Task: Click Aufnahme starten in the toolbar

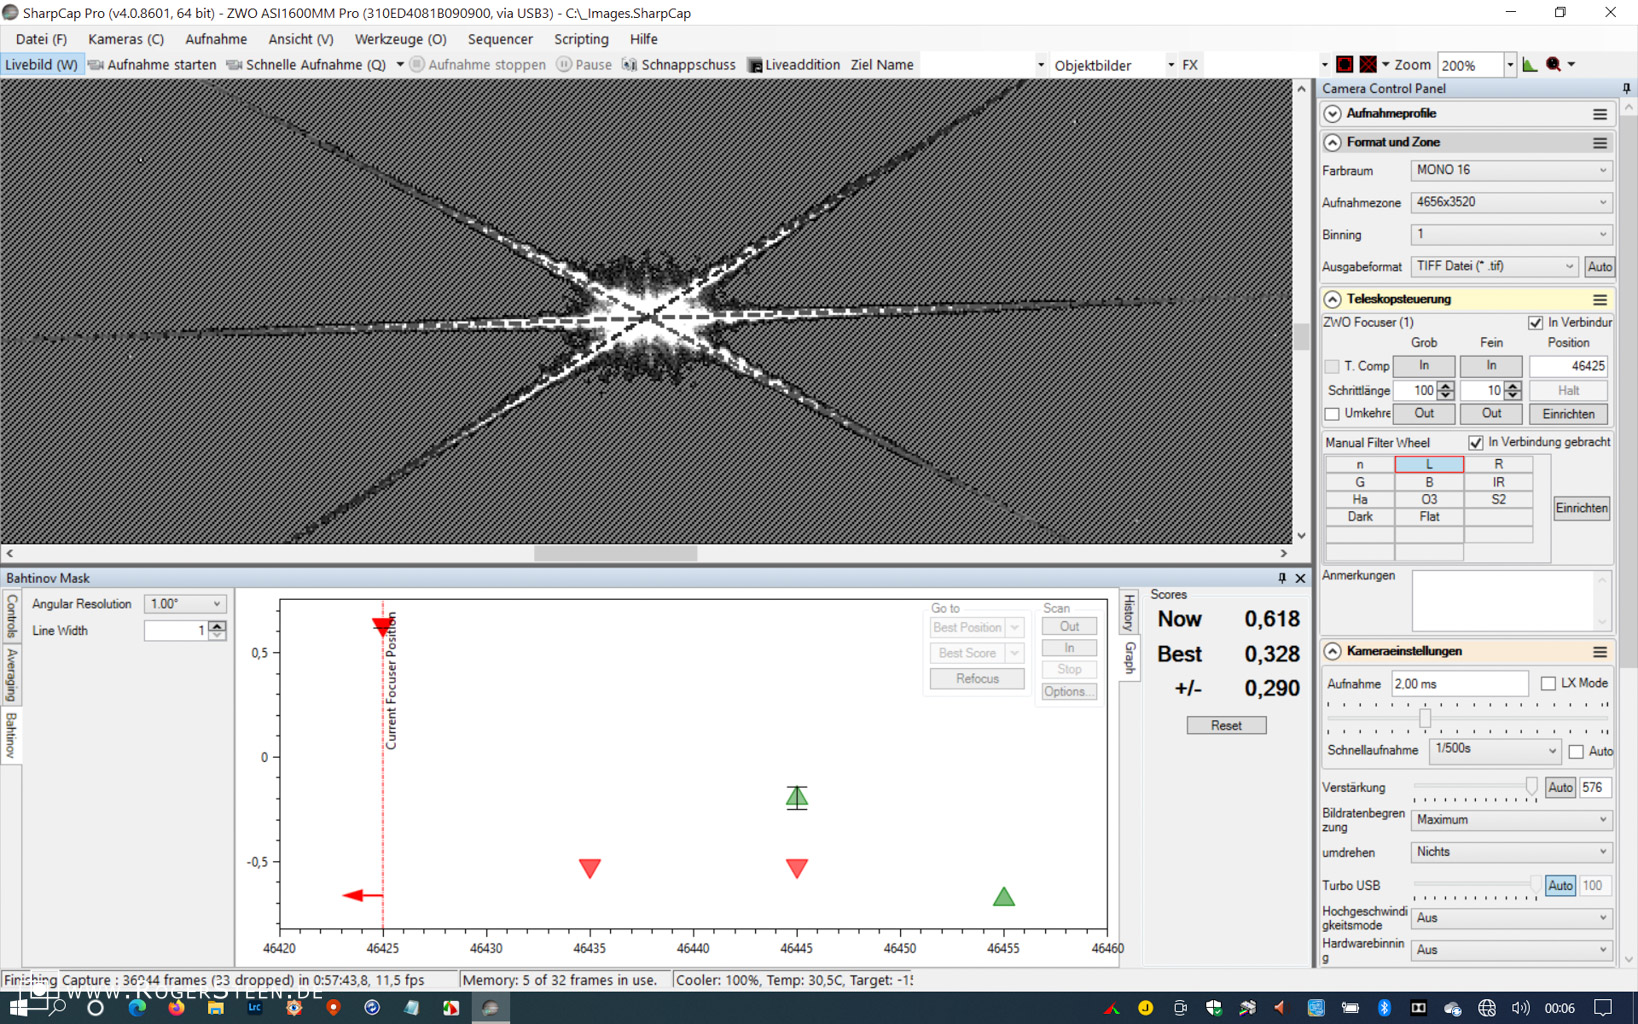Action: click(152, 65)
